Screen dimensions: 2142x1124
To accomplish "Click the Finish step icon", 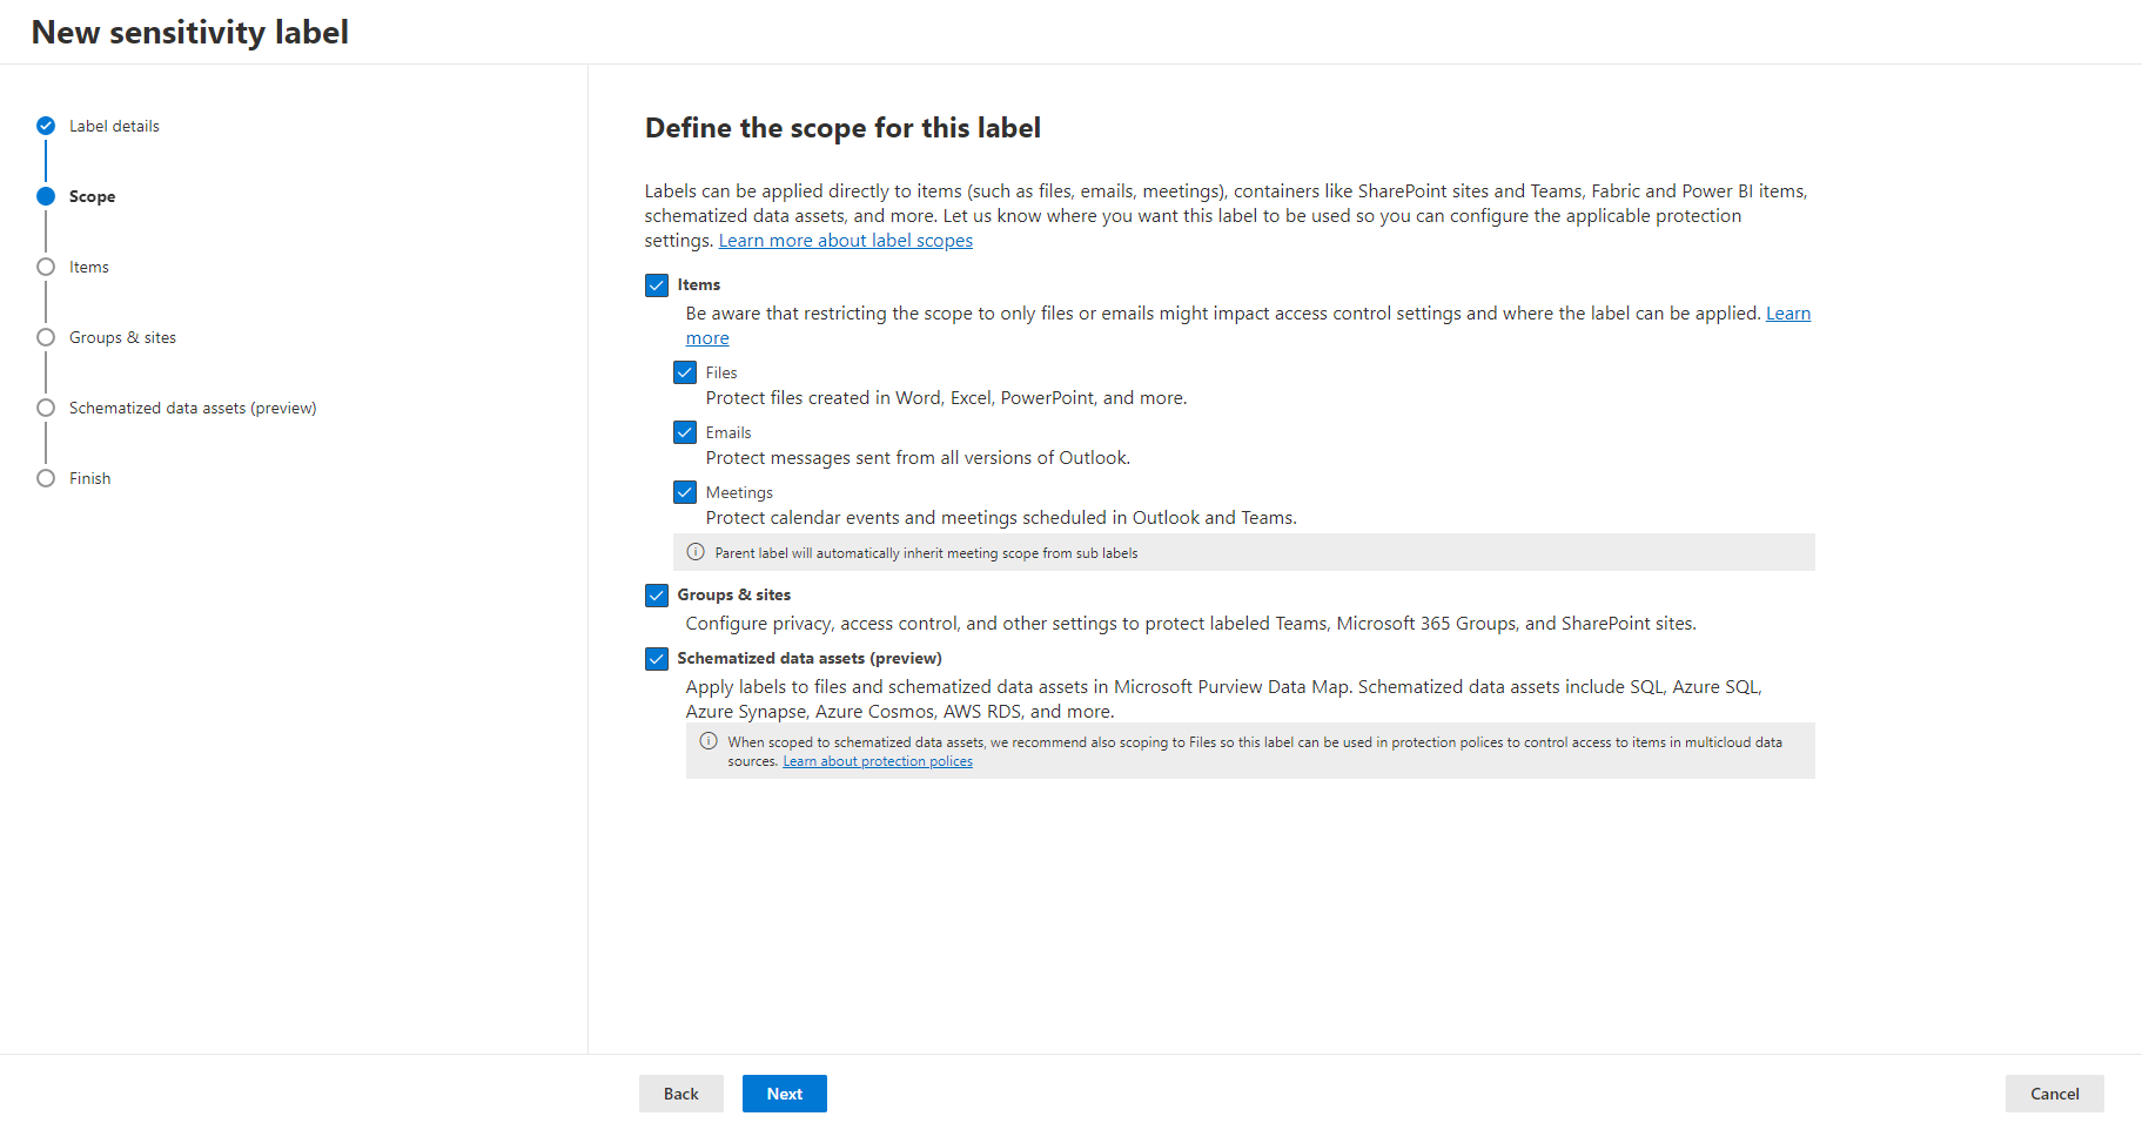I will click(x=45, y=478).
